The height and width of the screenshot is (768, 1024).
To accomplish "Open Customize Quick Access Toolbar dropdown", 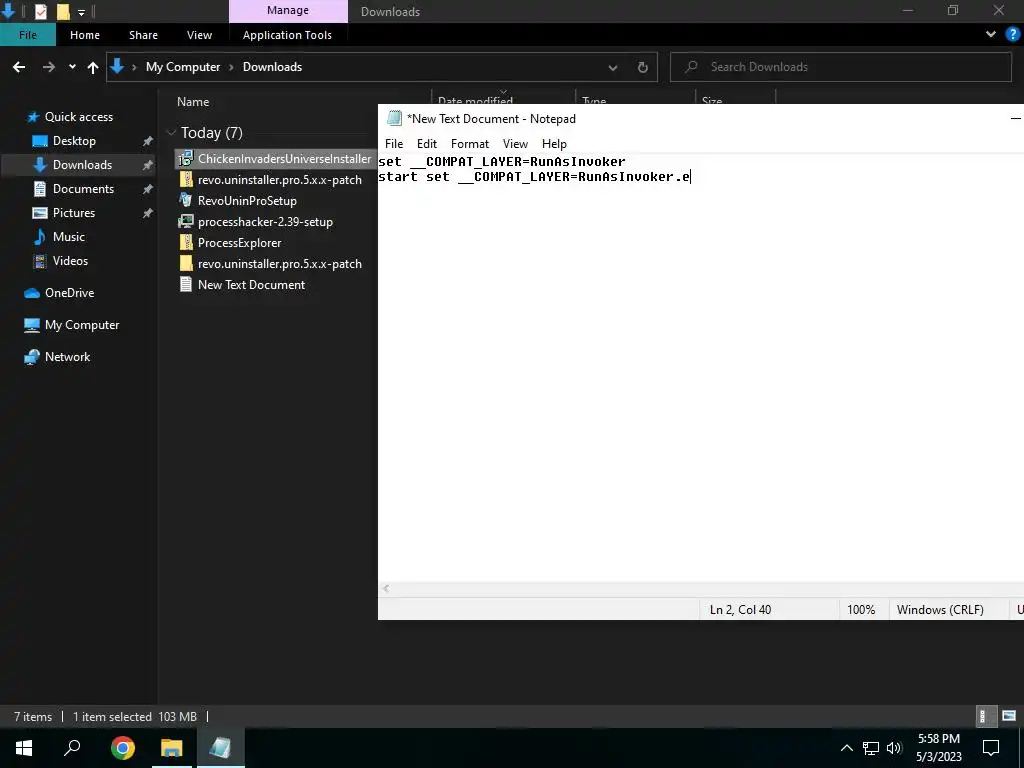I will pos(82,12).
